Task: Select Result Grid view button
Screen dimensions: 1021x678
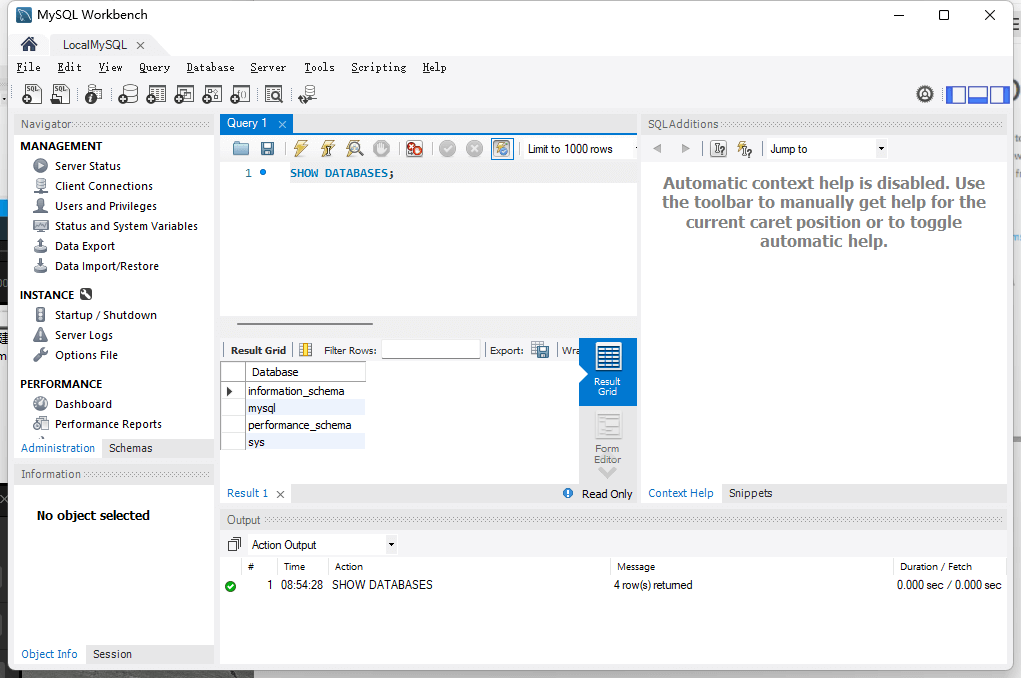Action: pyautogui.click(x=608, y=371)
